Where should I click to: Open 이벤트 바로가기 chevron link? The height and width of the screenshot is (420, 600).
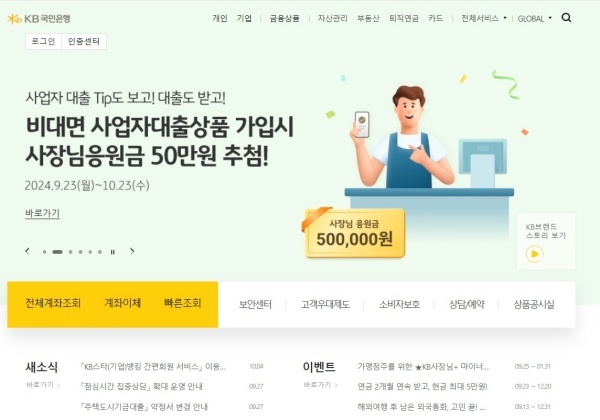(x=320, y=385)
